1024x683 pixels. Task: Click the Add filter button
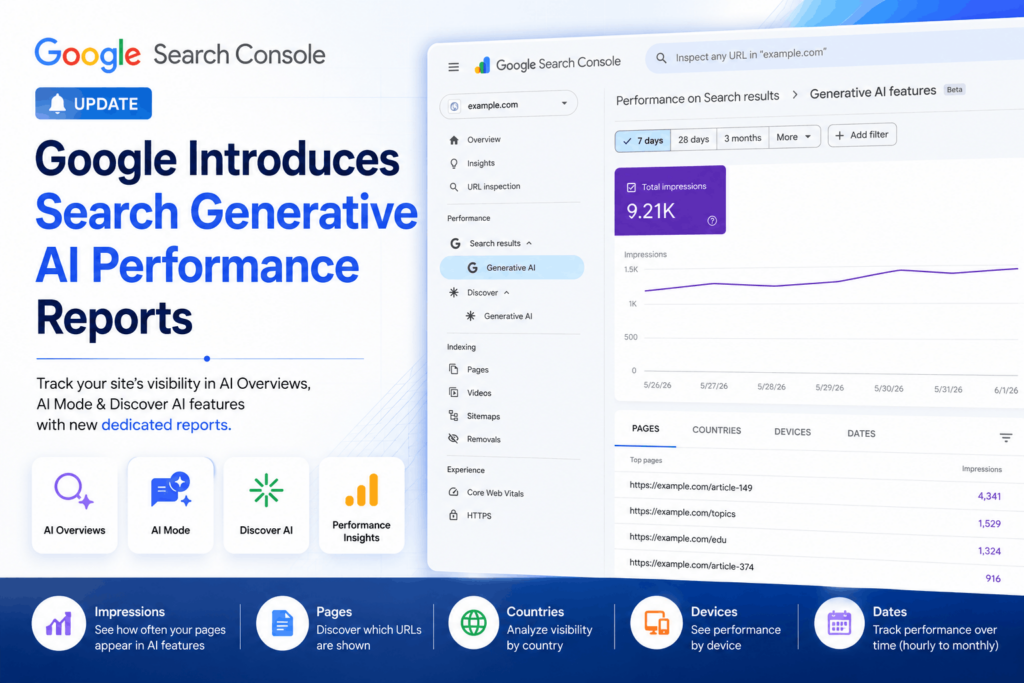tap(863, 135)
